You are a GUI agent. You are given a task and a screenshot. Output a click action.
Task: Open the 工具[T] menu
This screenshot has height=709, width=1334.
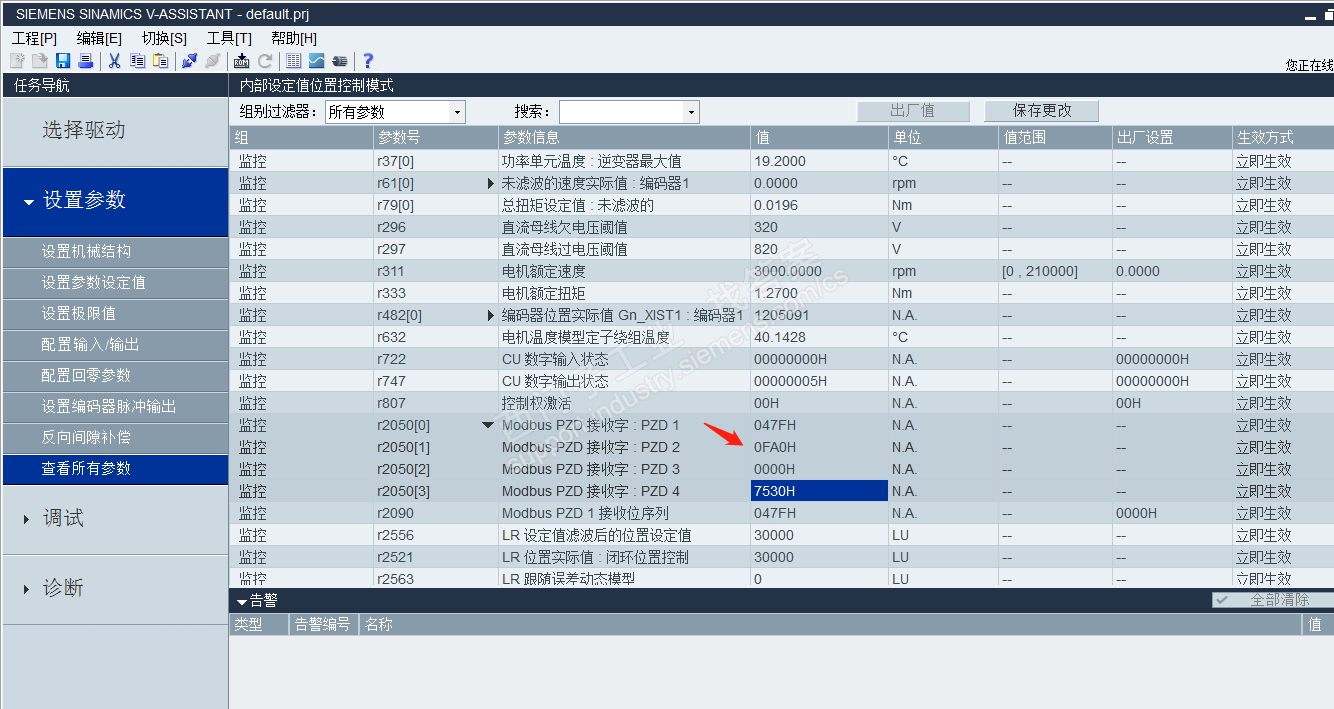[x=229, y=38]
